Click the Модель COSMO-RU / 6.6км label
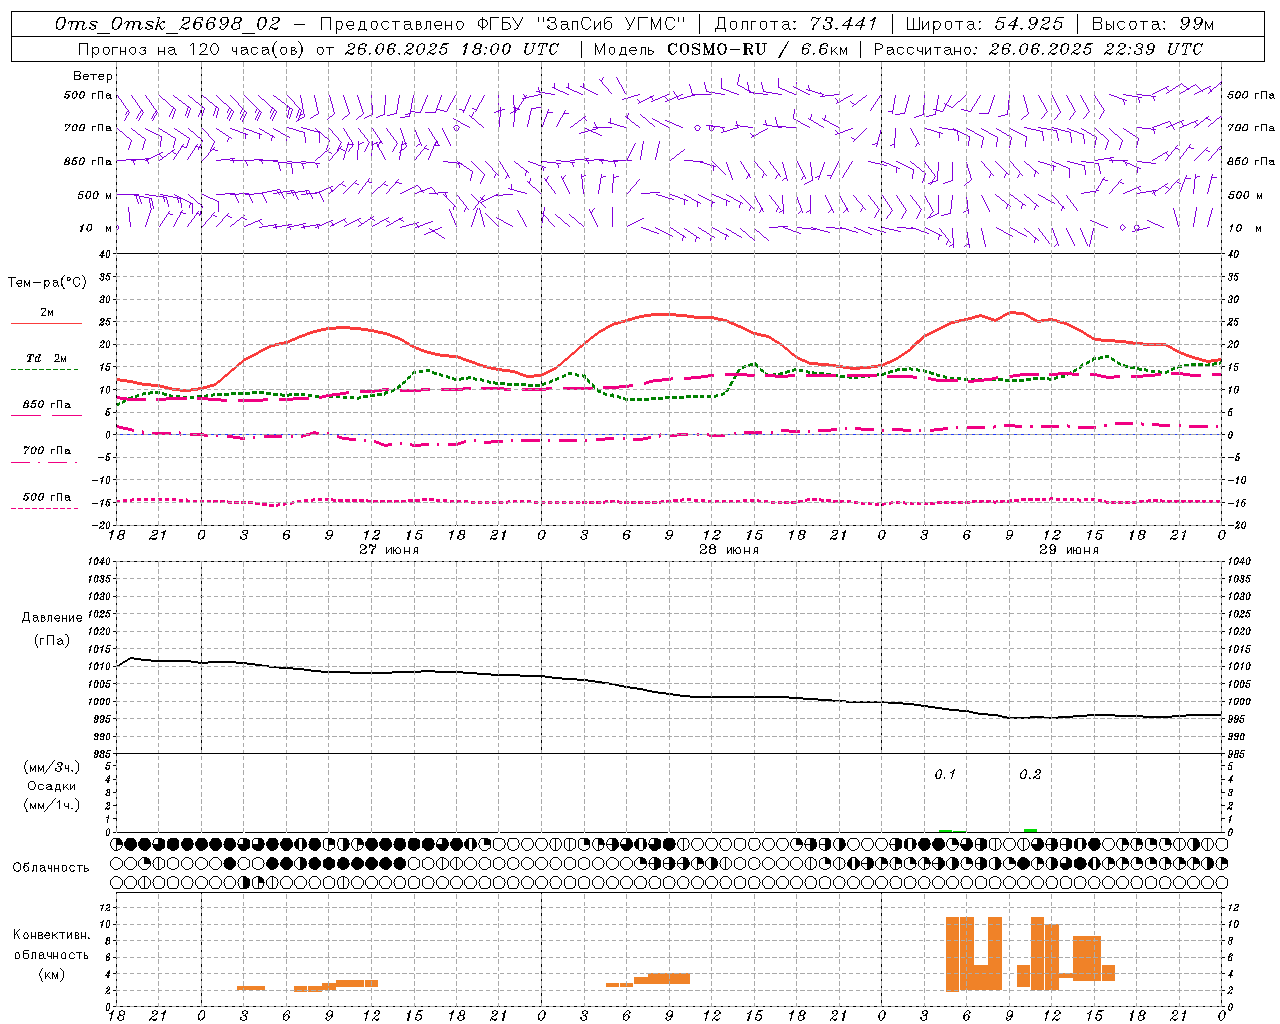Screen dimensions: 1280x1024 (x=721, y=49)
